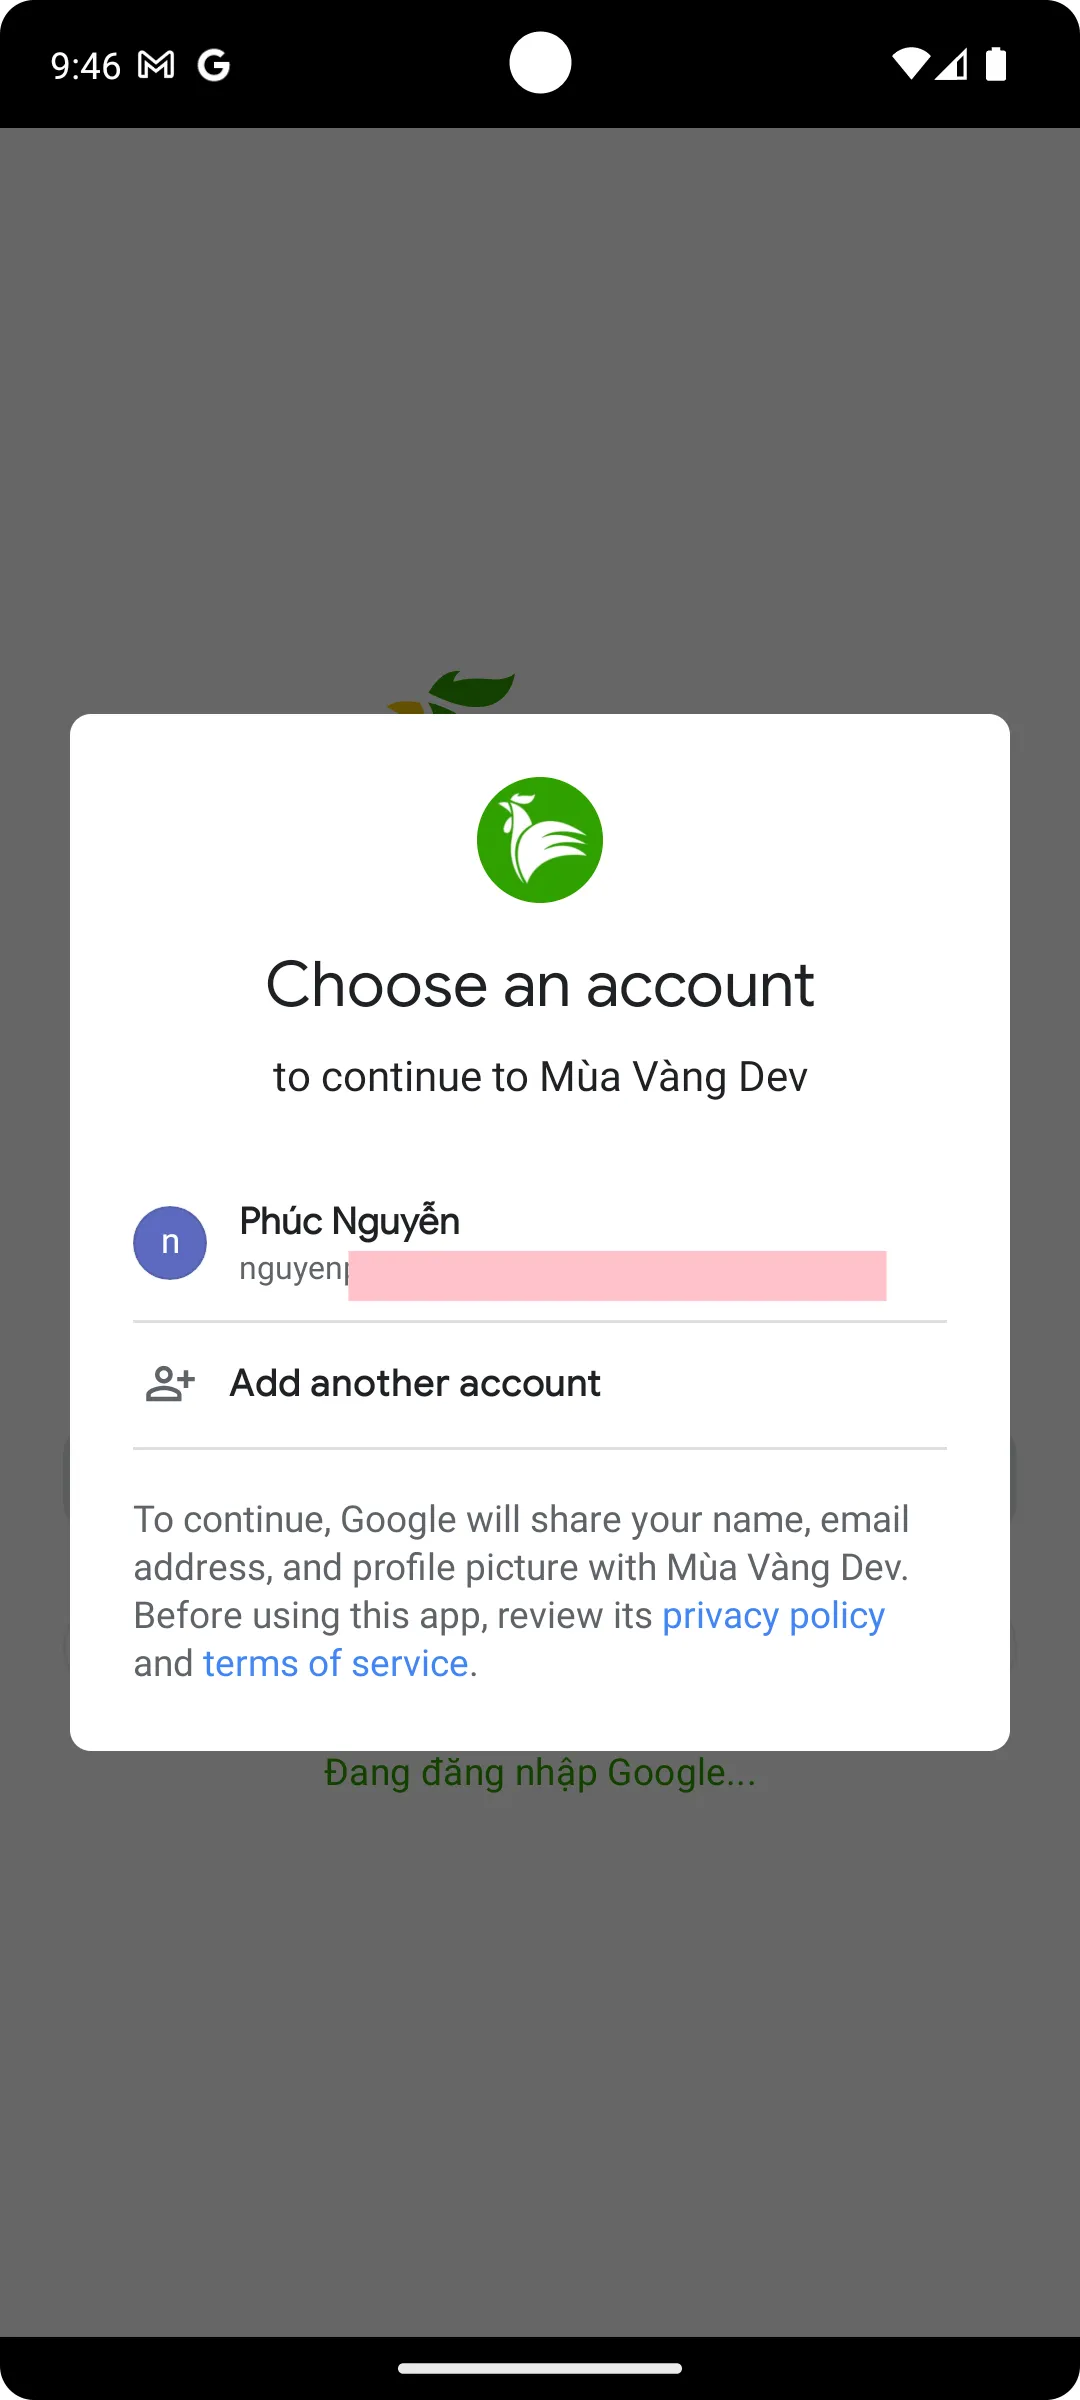The width and height of the screenshot is (1080, 2400).
Task: Click the Wi-Fi icon in the status bar
Action: tap(908, 64)
